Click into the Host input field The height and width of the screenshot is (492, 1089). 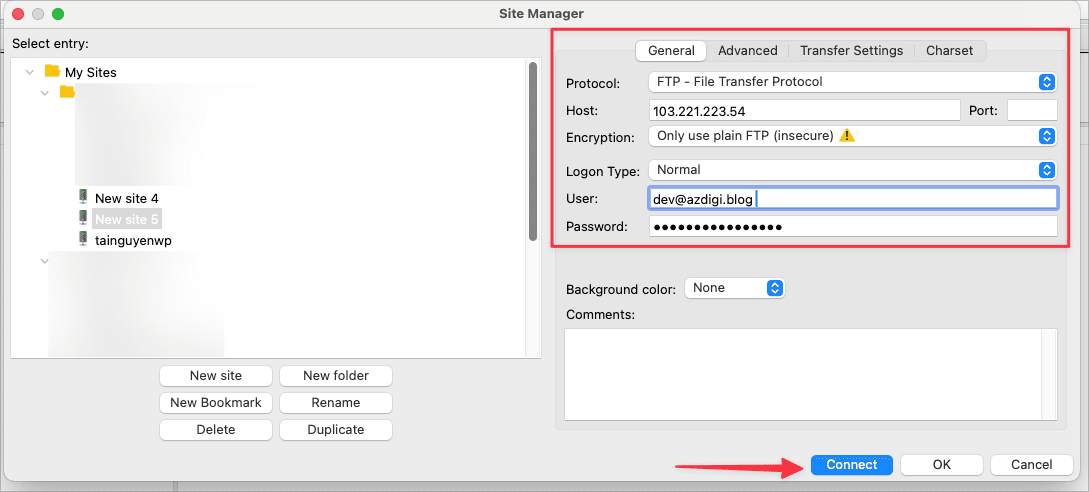[803, 110]
